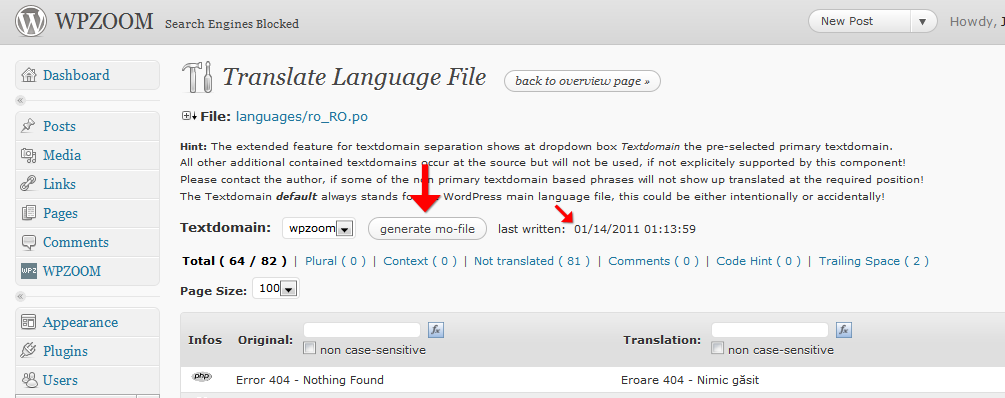The width and height of the screenshot is (1005, 398).
Task: Open the Textdomain wpzoom dropdown
Action: click(x=319, y=229)
